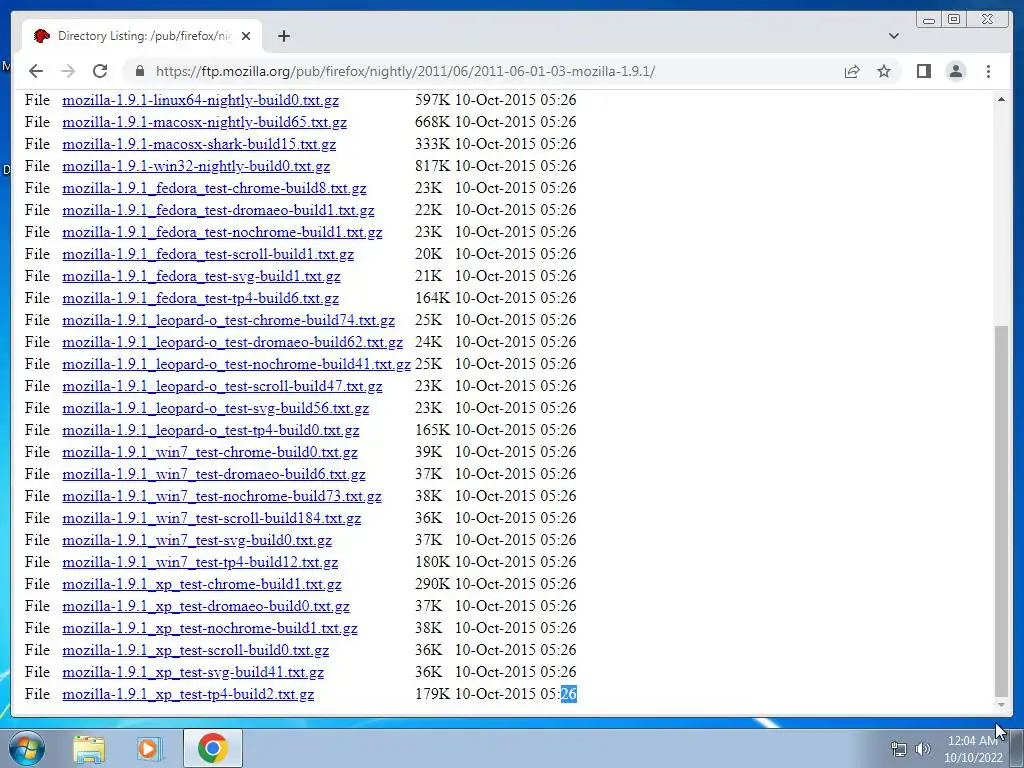The image size is (1024, 768).
Task: Open Chrome's three-dot menu
Action: pos(988,71)
